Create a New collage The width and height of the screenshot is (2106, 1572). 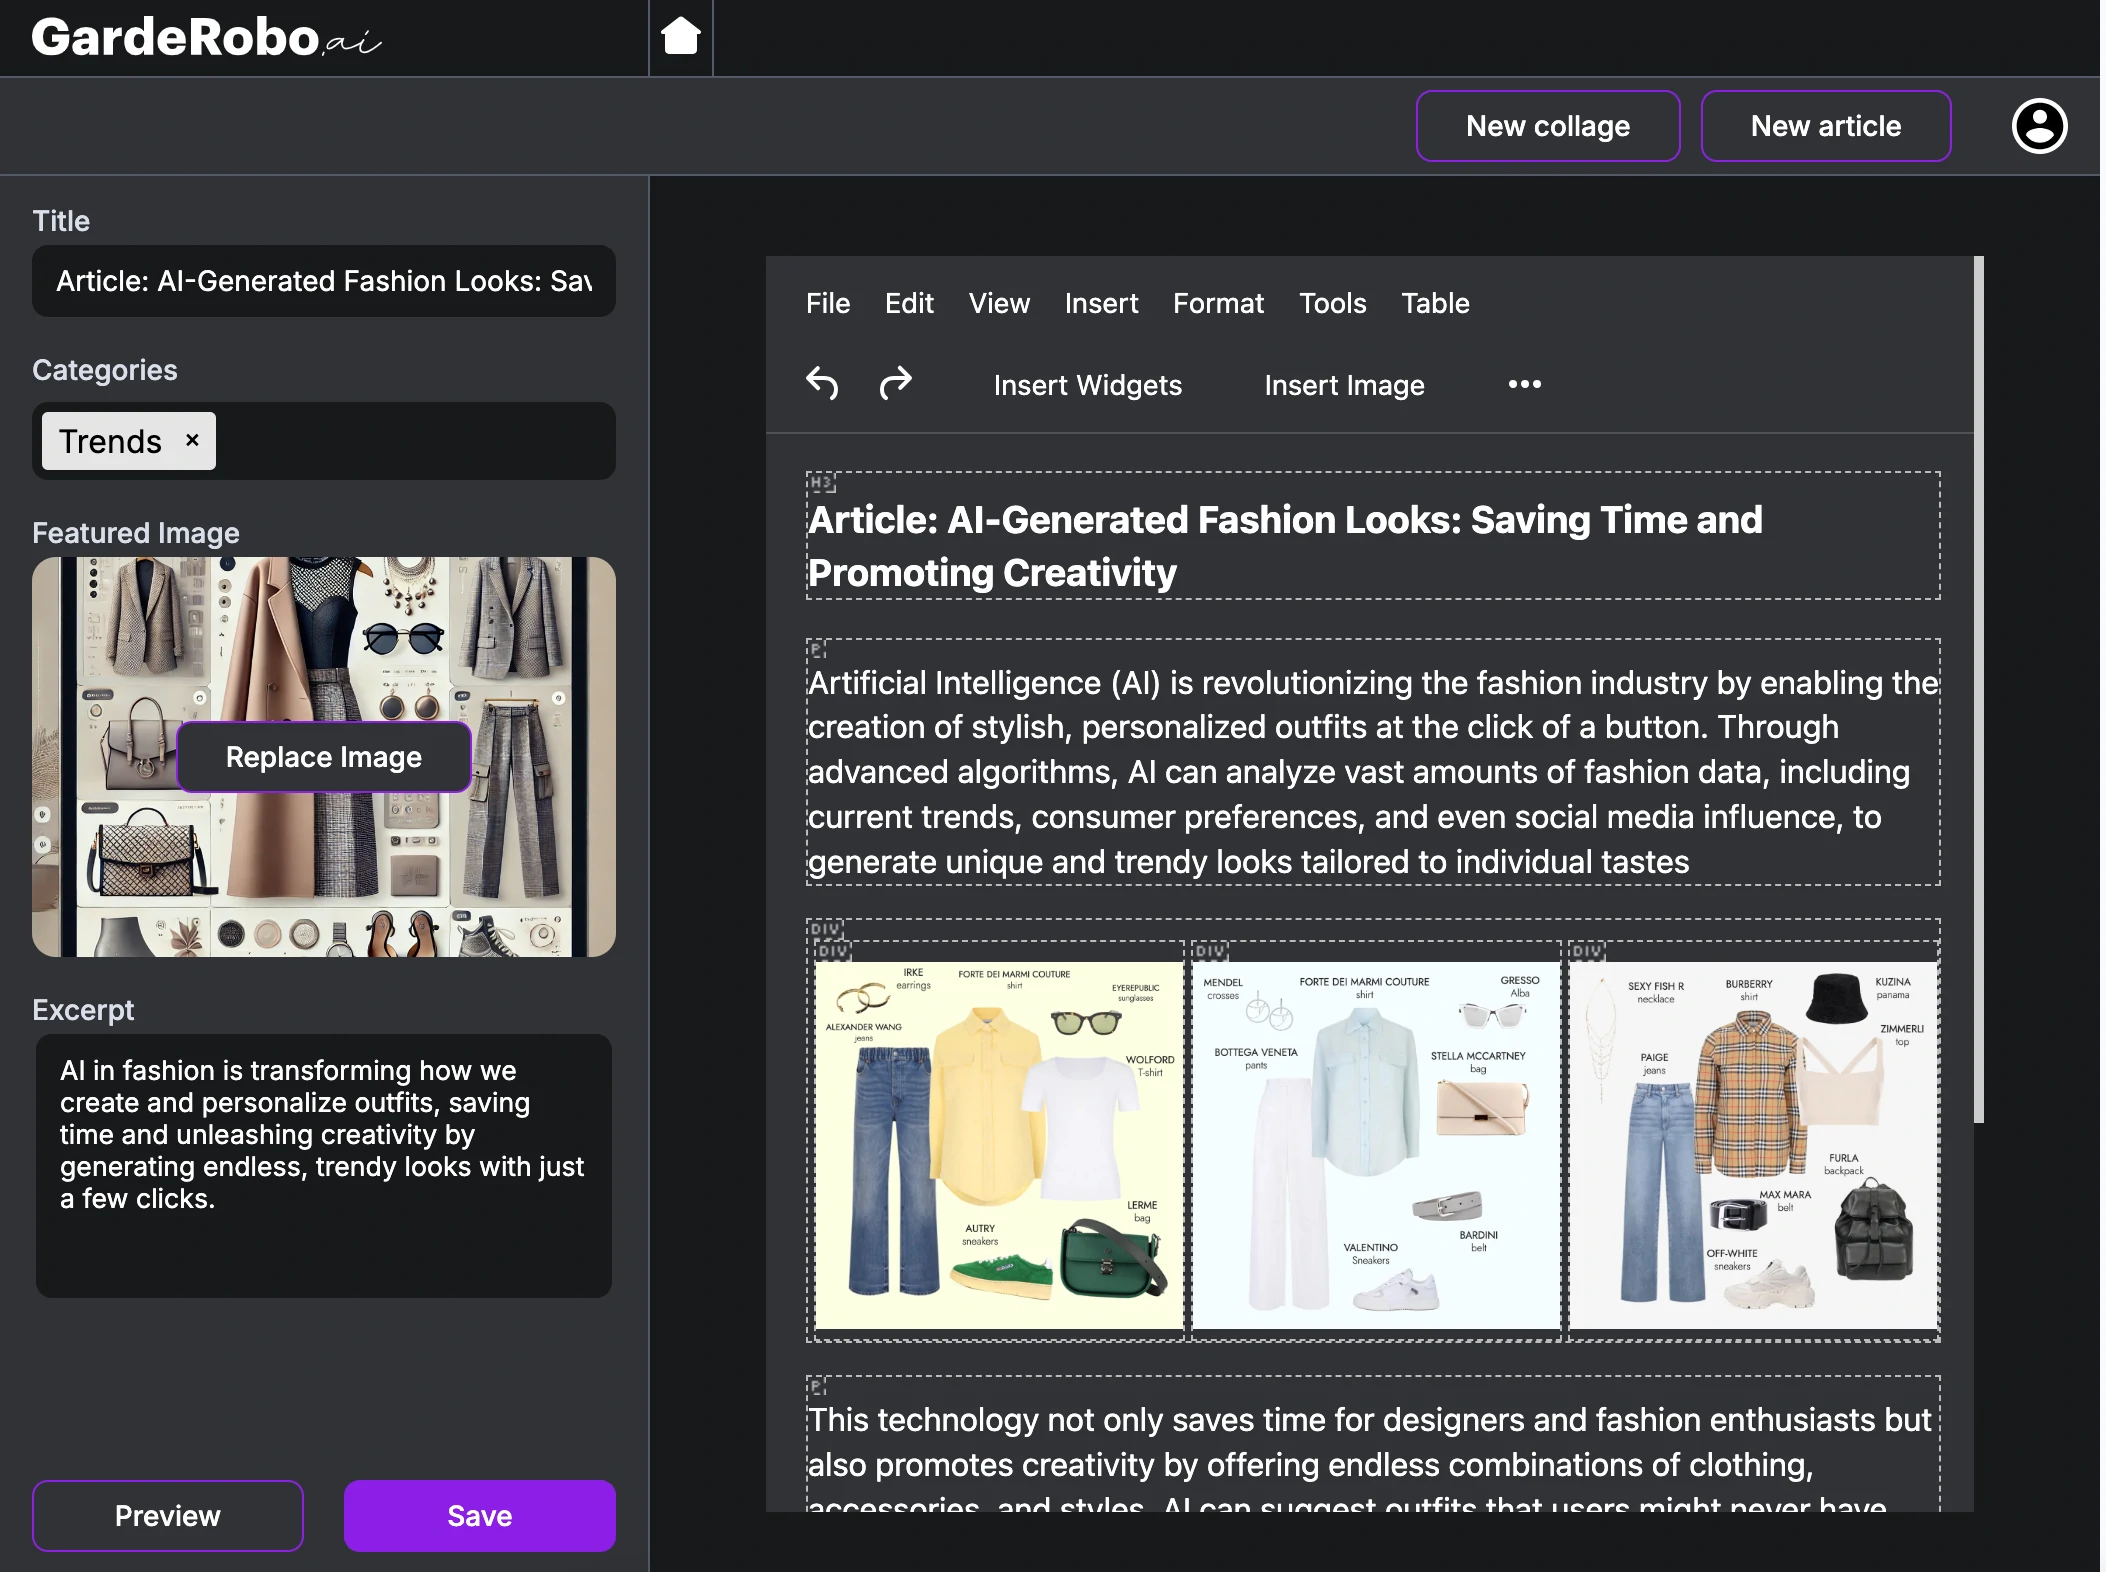click(x=1547, y=126)
